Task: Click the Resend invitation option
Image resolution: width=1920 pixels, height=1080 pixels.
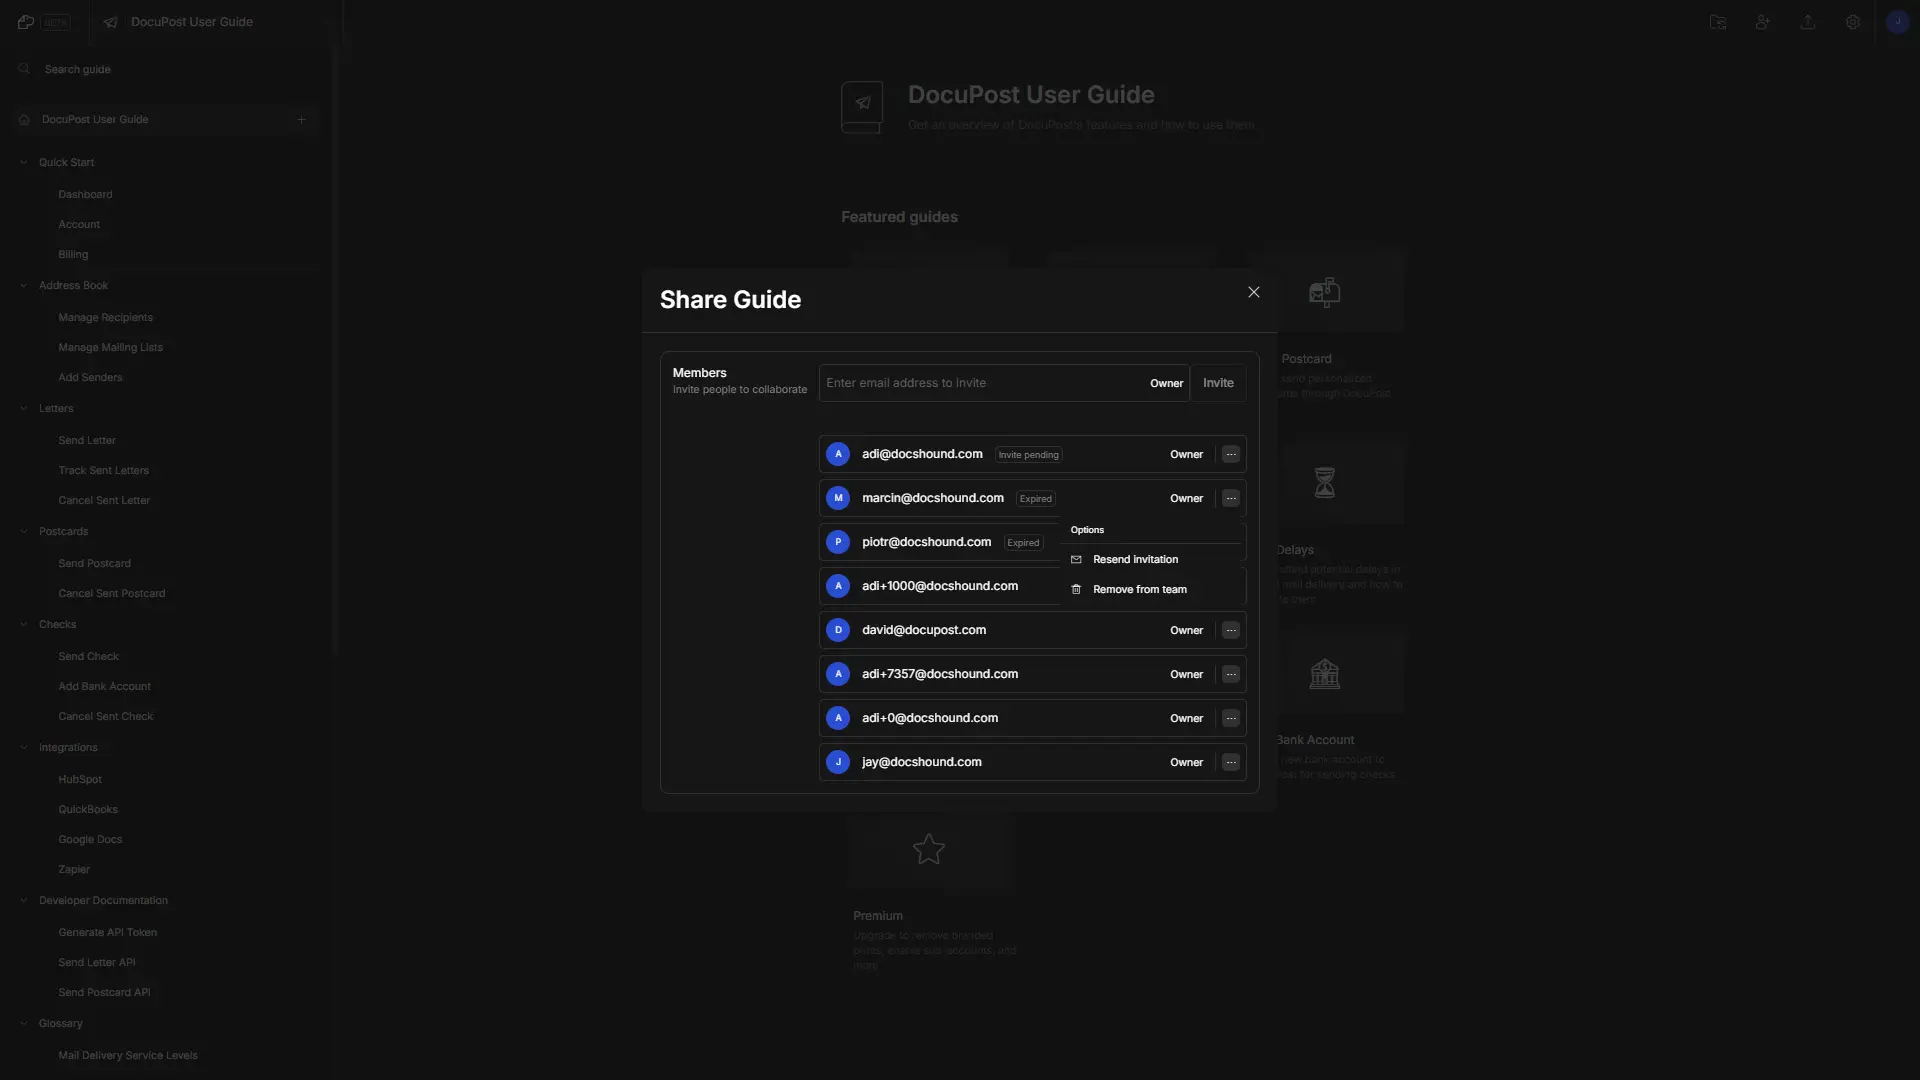Action: (1134, 559)
